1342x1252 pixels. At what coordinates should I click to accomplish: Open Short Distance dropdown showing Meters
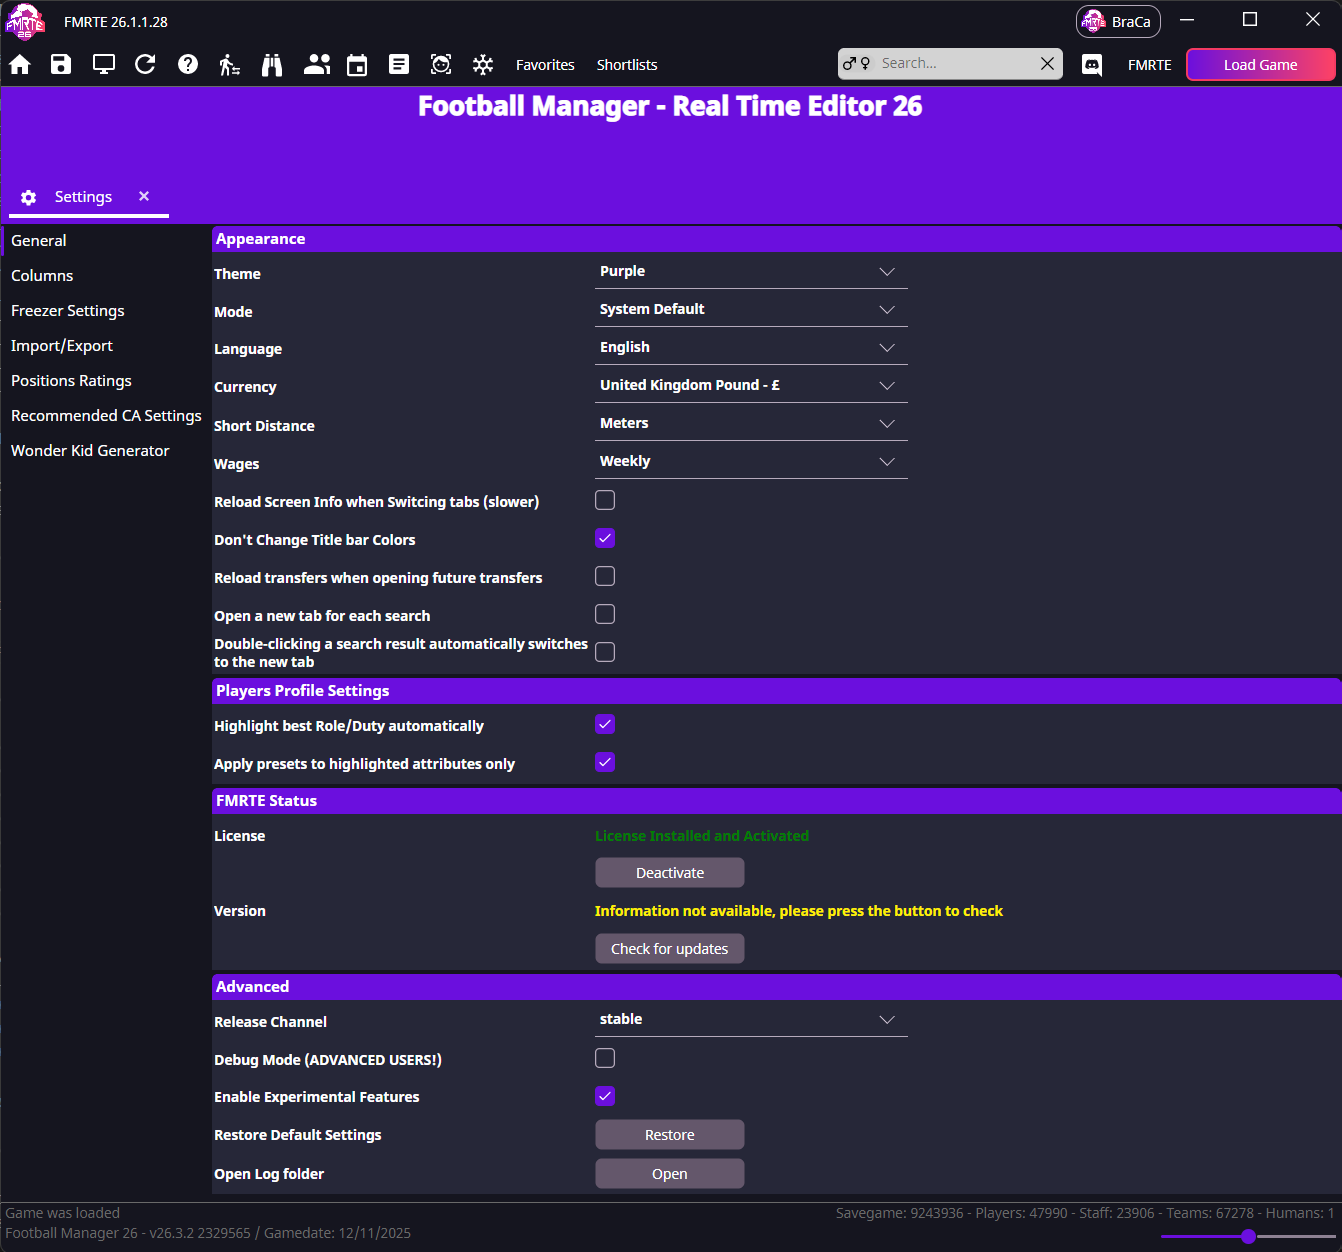[751, 423]
